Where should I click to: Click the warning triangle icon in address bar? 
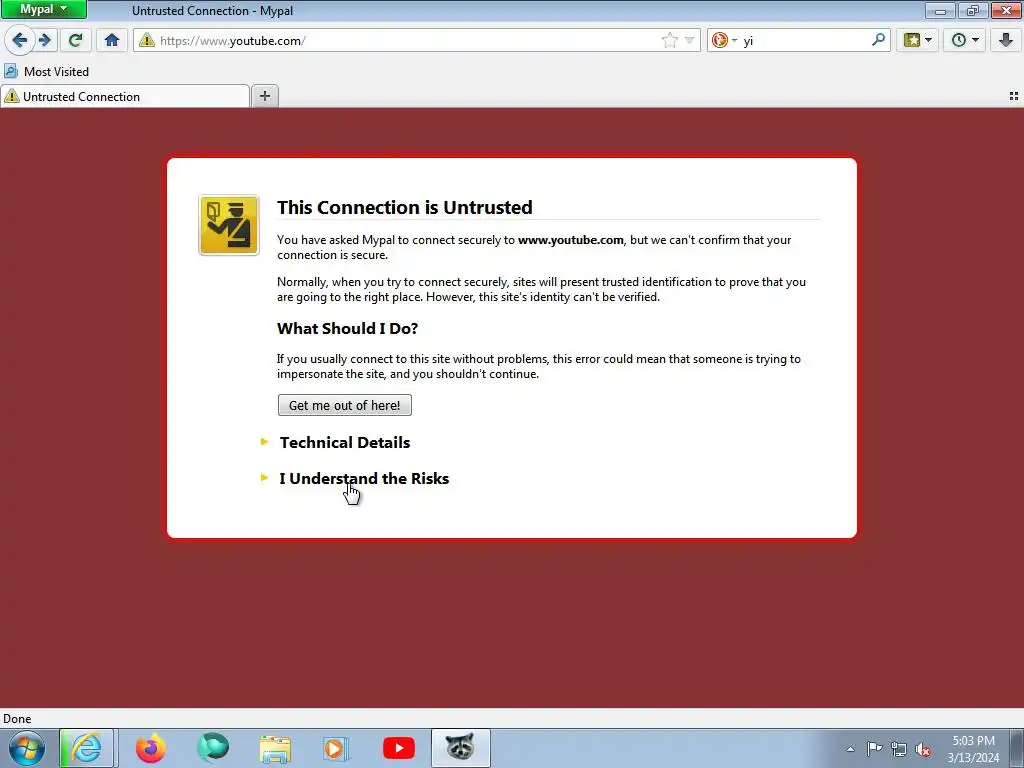tap(147, 40)
